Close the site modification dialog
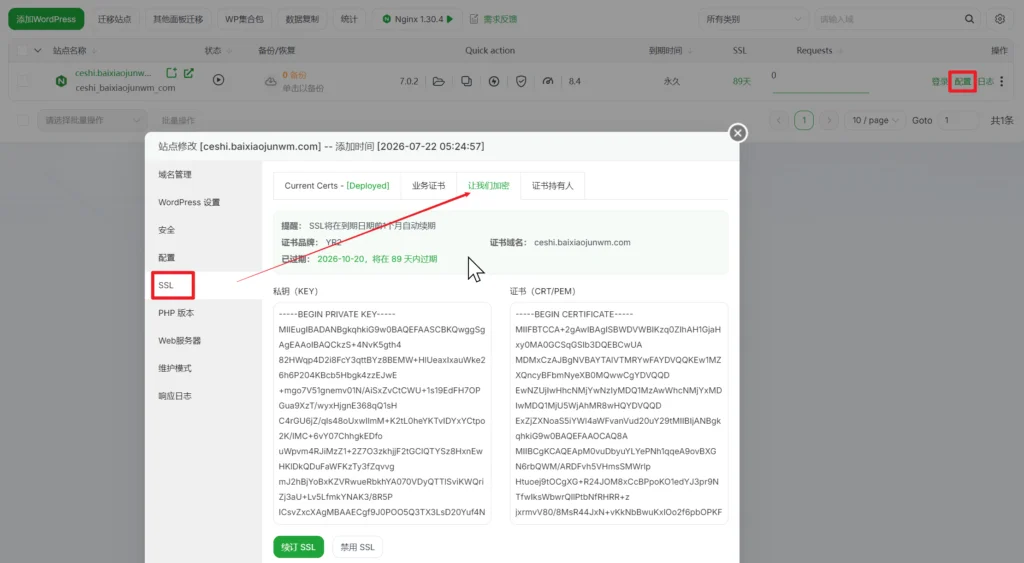 pos(737,133)
